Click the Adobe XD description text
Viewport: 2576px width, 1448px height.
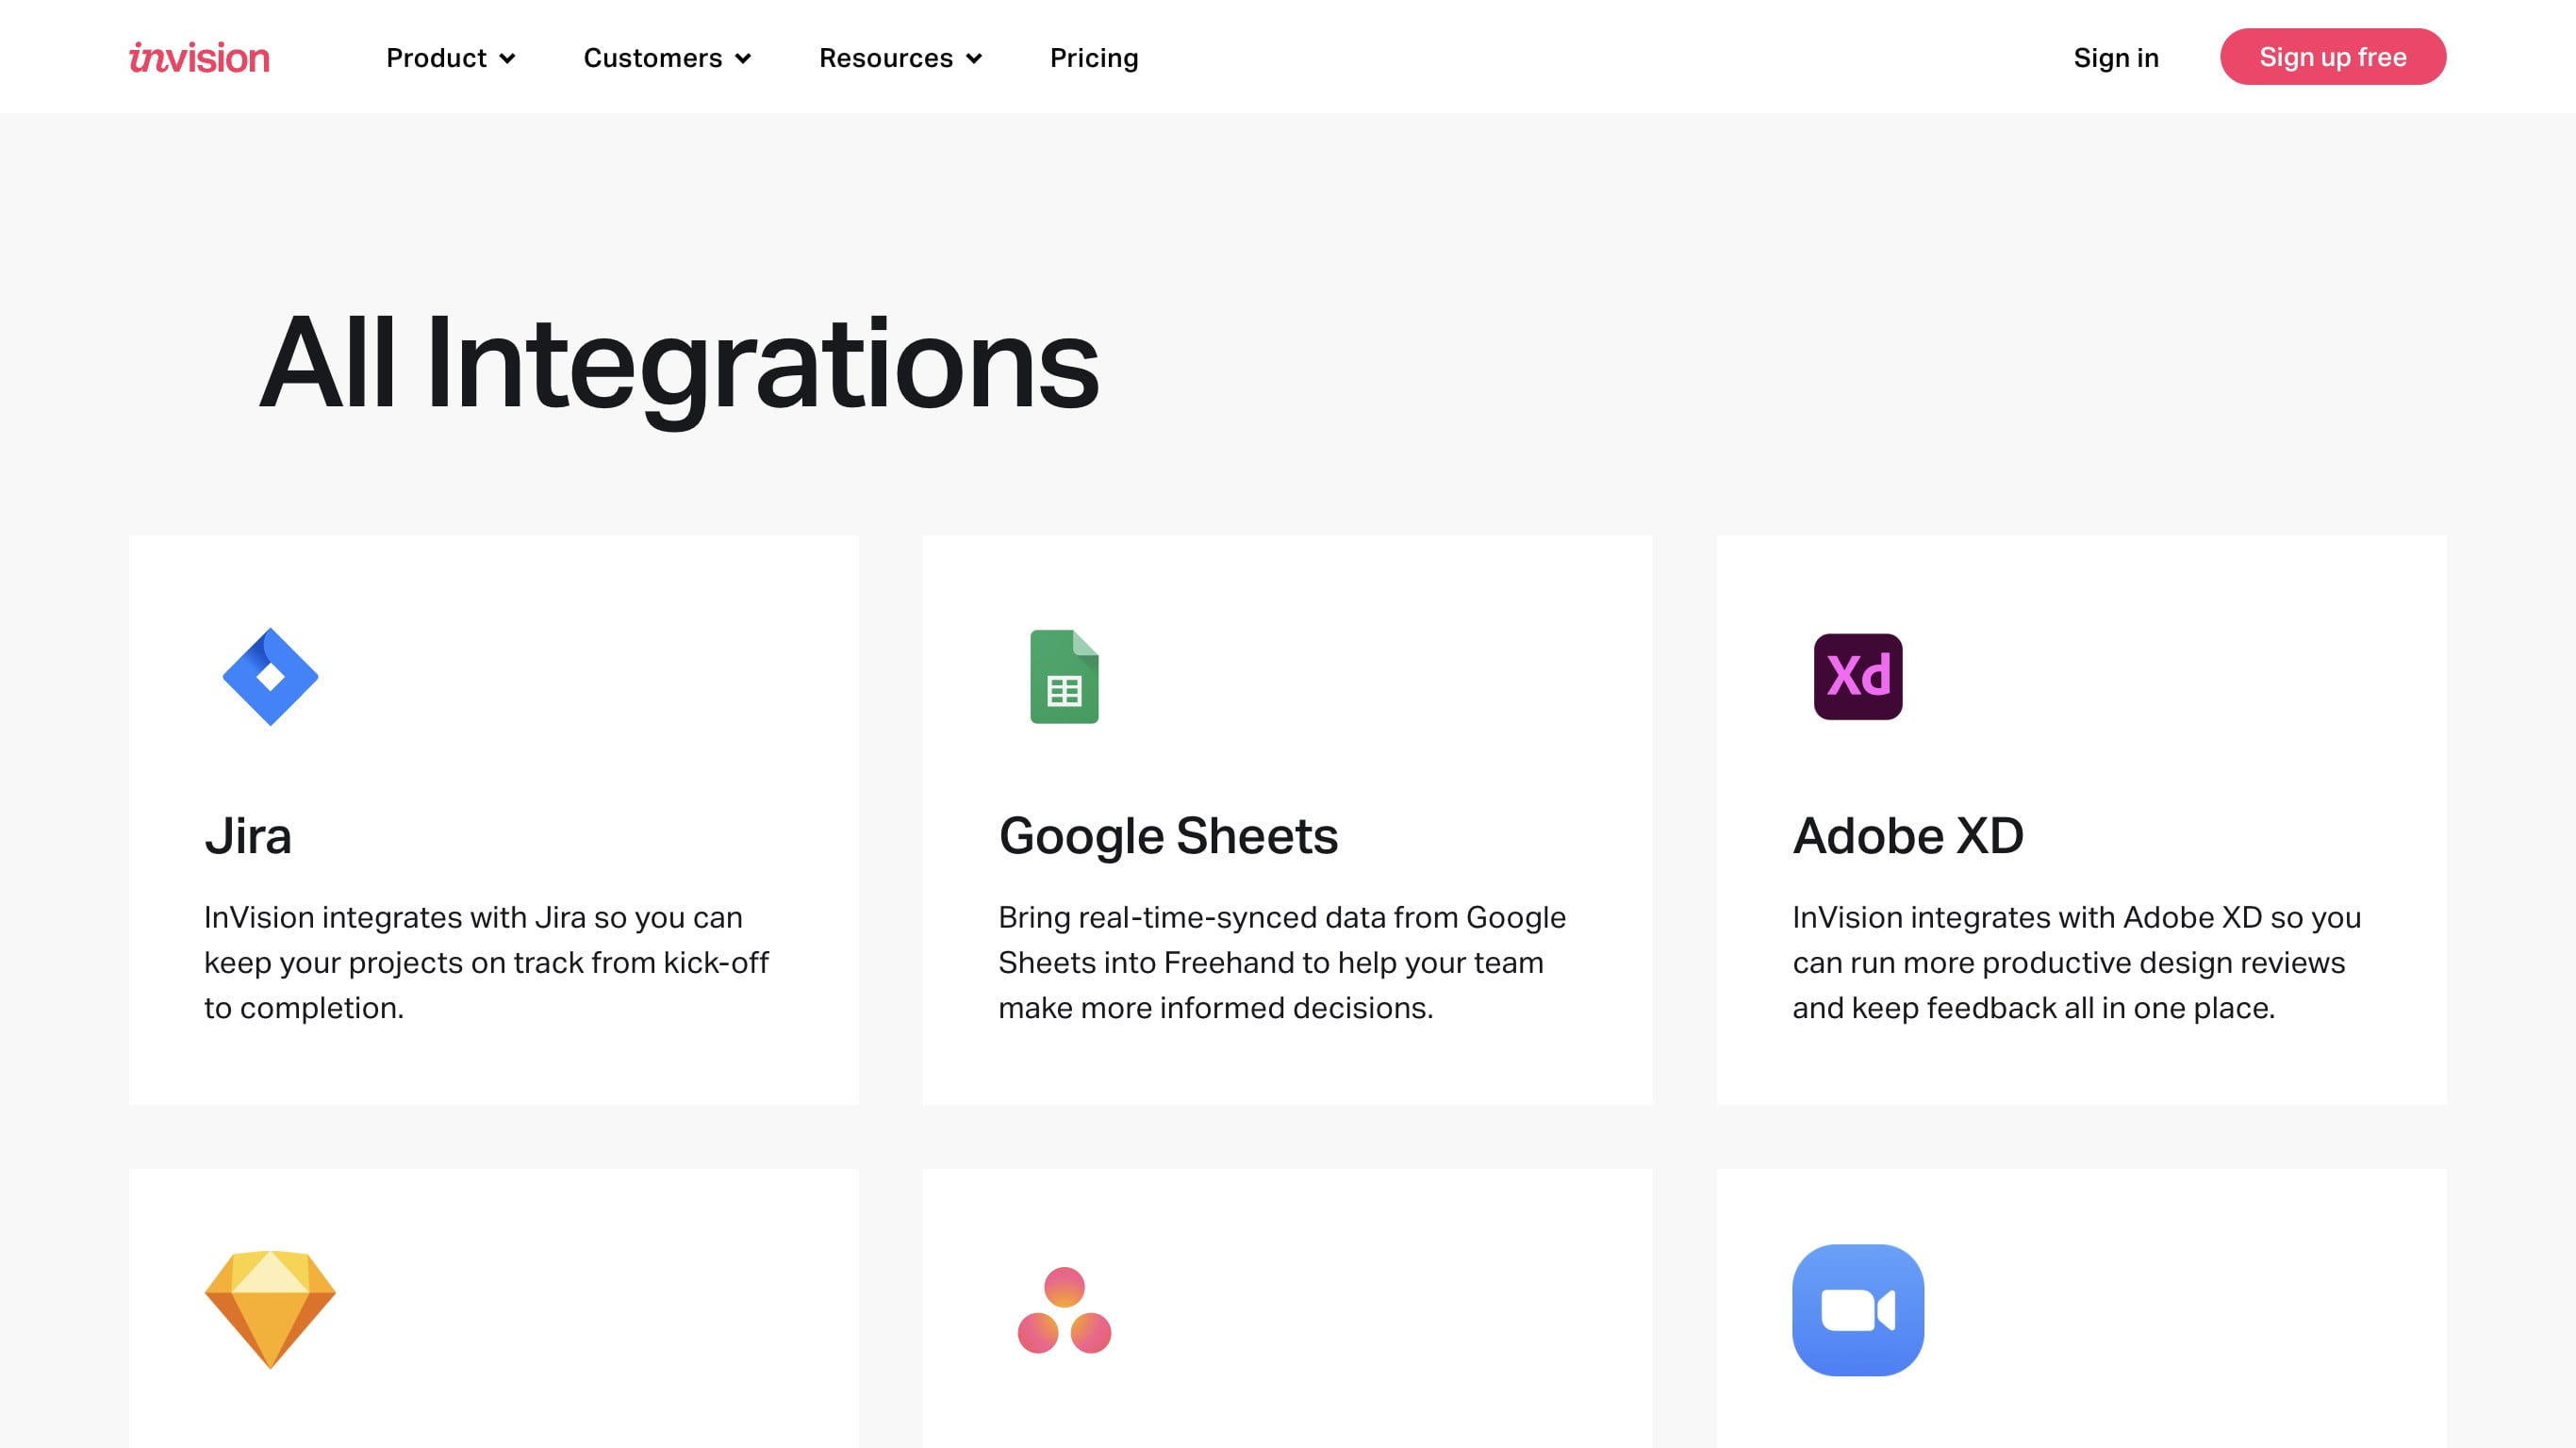[x=2077, y=962]
